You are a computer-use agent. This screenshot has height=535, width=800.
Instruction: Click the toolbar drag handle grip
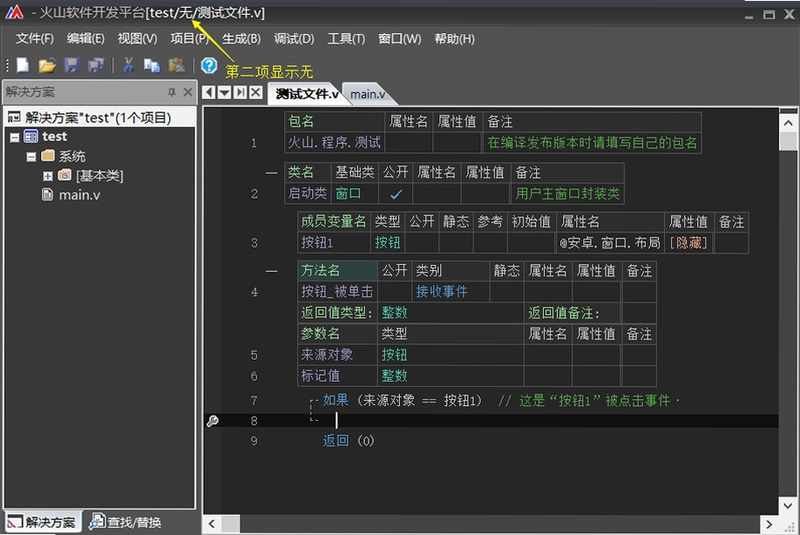(7, 65)
